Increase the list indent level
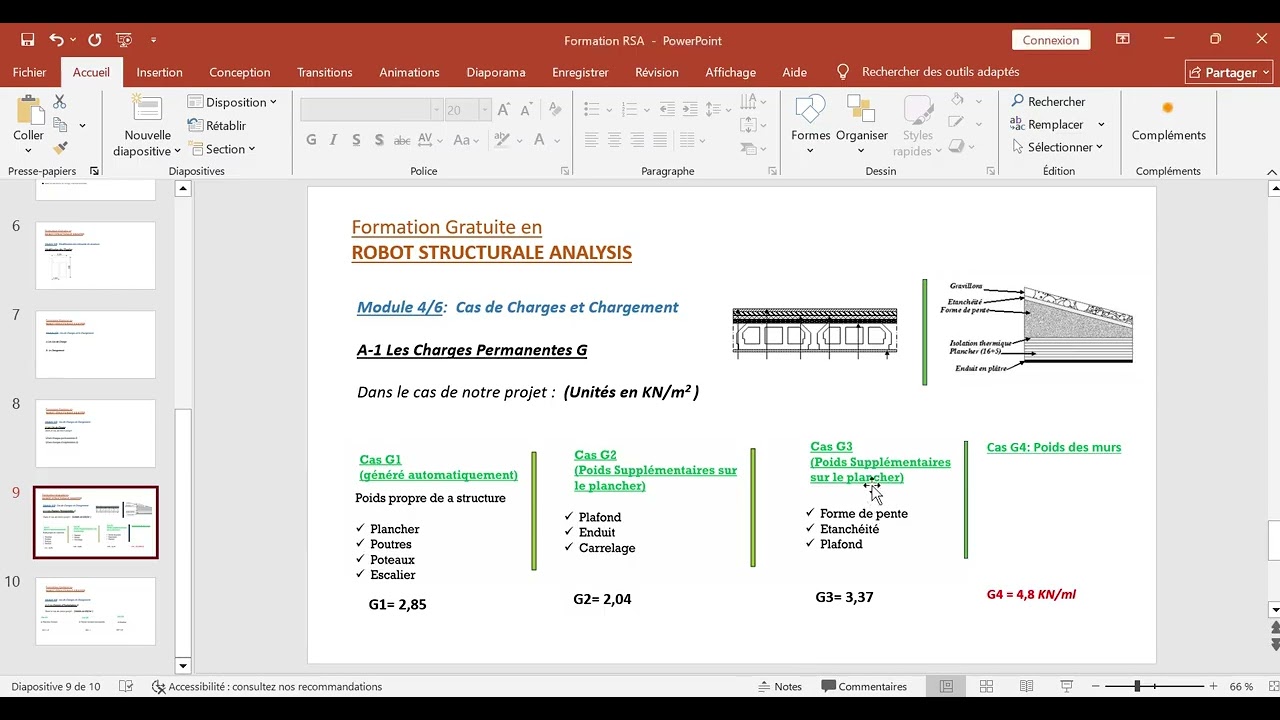Image resolution: width=1280 pixels, height=720 pixels. (692, 109)
